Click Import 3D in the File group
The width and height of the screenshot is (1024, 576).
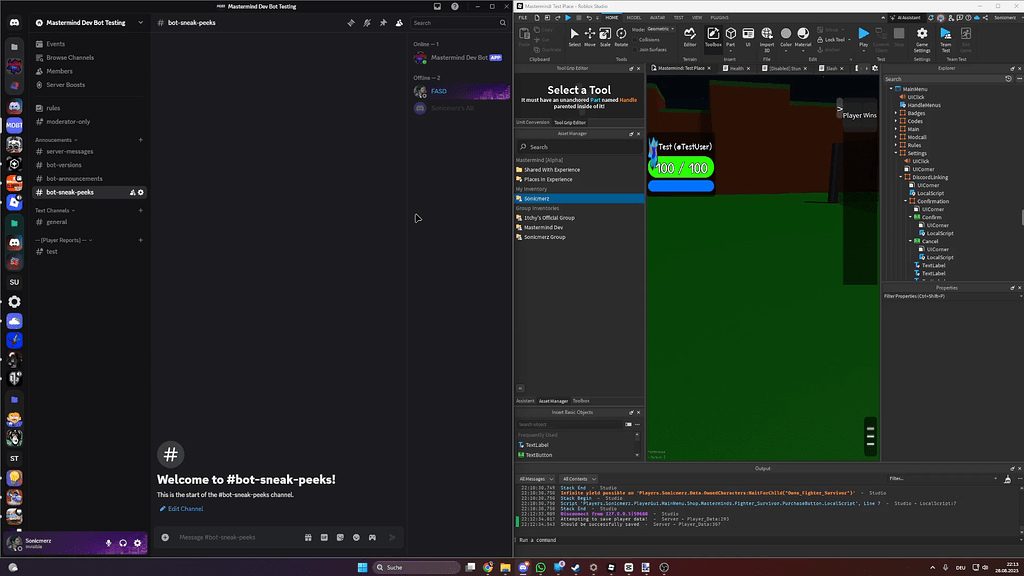767,38
